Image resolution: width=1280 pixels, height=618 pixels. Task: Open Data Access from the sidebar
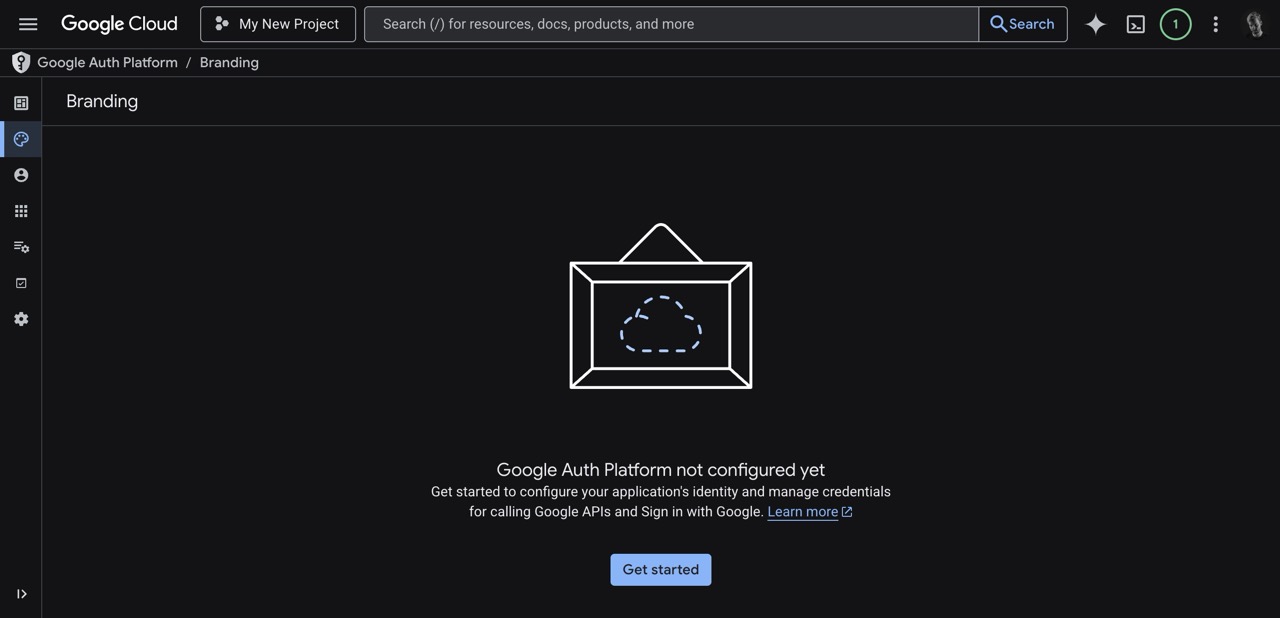(x=20, y=246)
